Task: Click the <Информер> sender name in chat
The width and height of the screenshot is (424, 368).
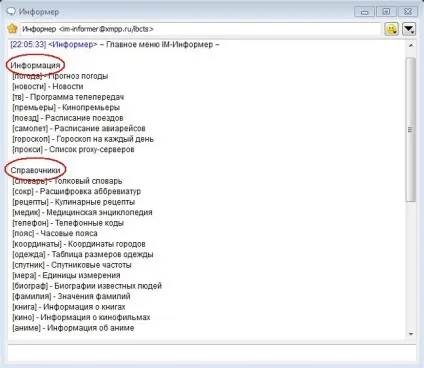Action: click(73, 44)
